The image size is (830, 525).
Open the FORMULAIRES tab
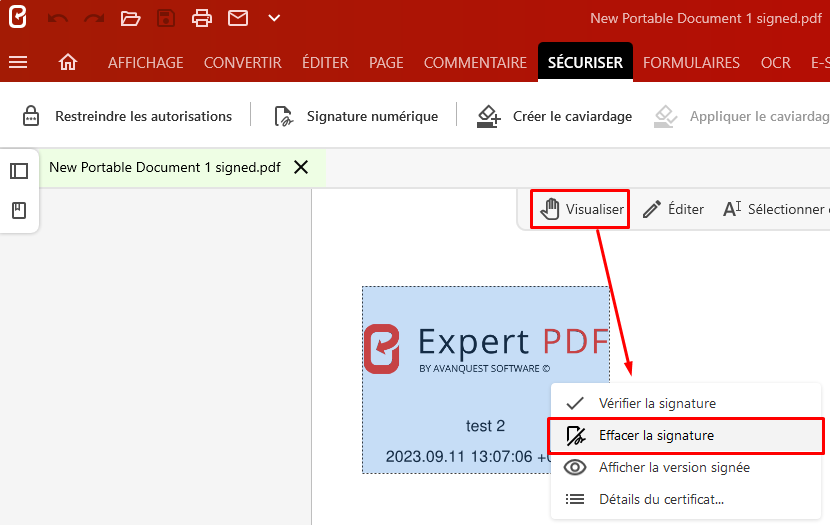[x=691, y=62]
